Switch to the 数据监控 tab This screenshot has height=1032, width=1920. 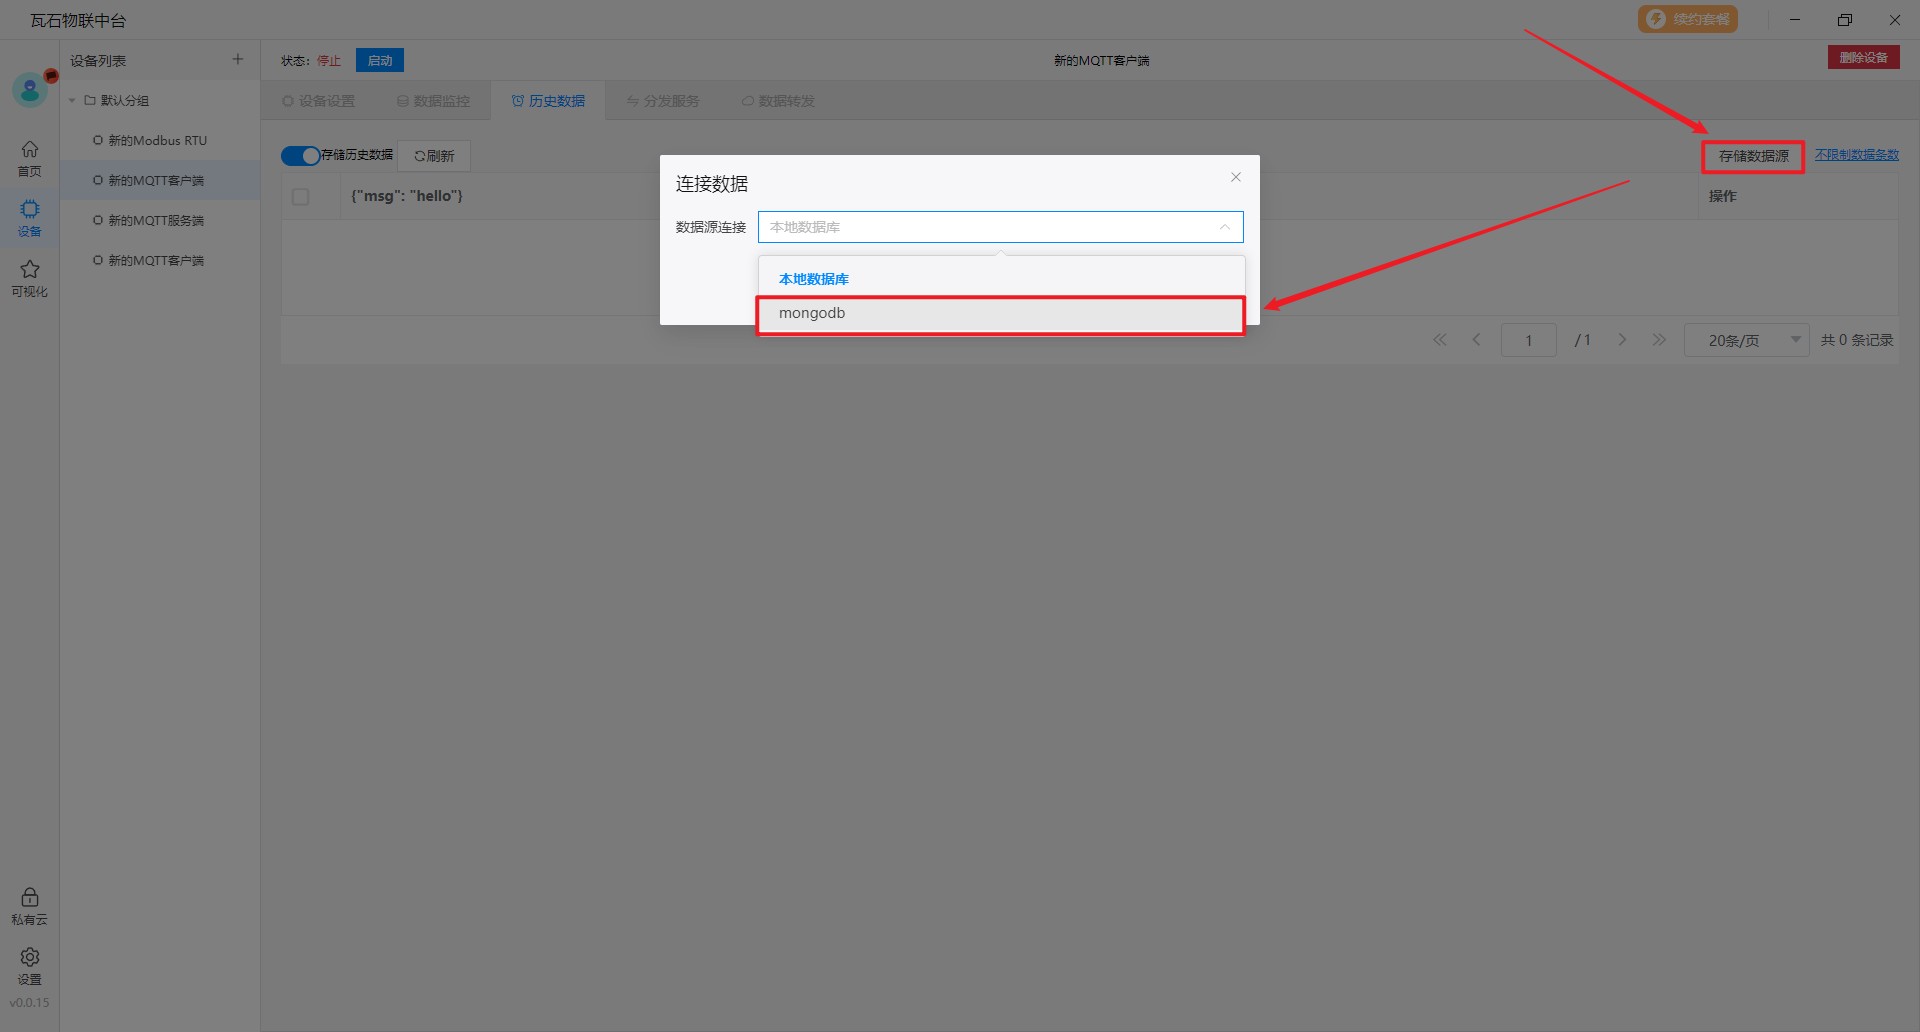coord(433,101)
